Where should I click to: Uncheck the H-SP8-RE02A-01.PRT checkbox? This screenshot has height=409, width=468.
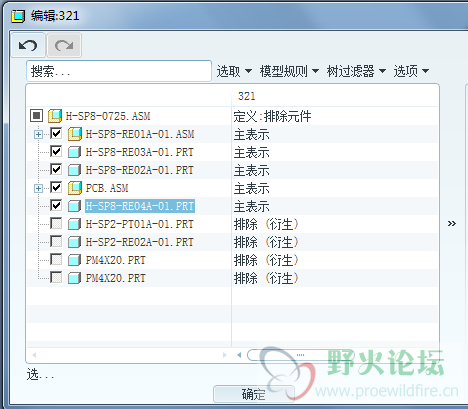(56, 169)
